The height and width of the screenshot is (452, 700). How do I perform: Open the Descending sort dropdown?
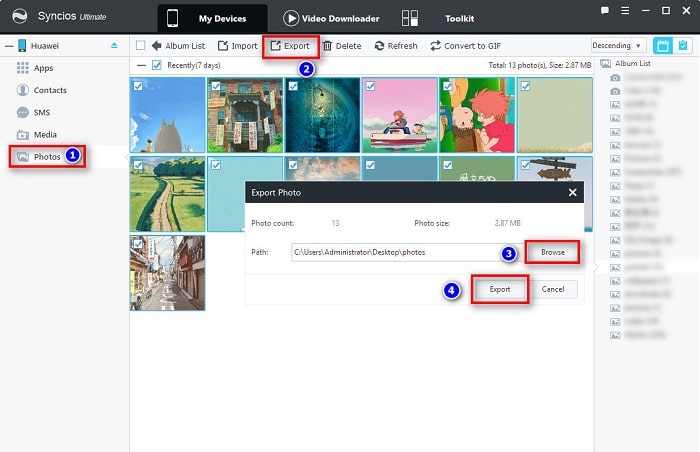[x=617, y=46]
